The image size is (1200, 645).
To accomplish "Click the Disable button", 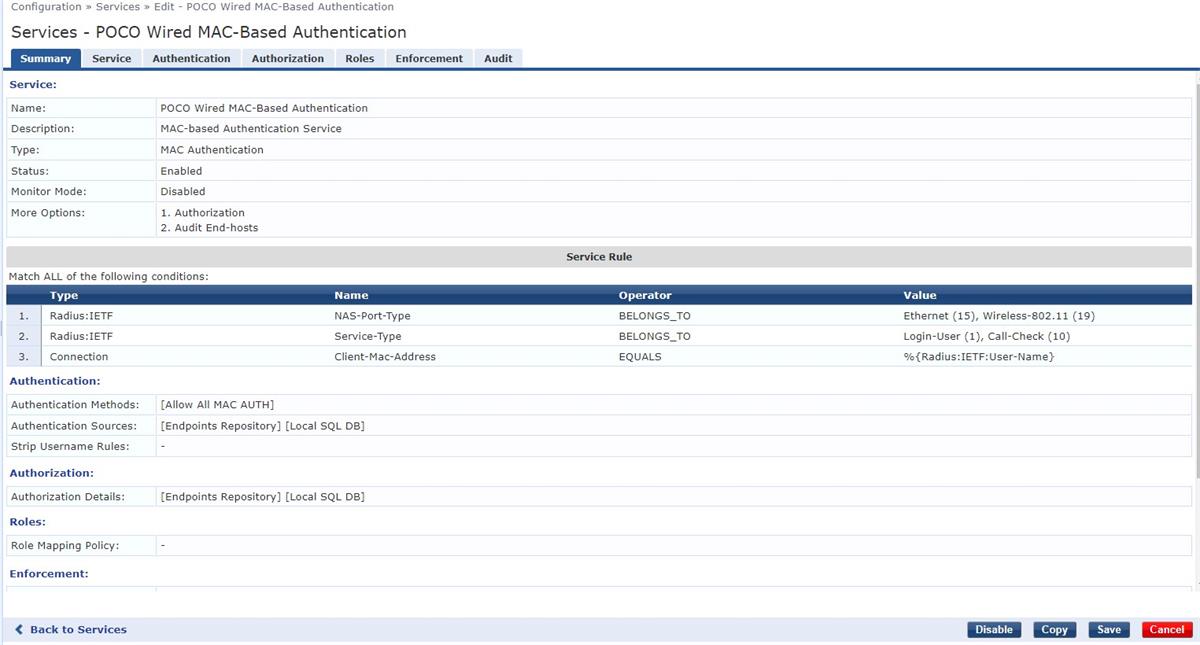I will click(994, 630).
